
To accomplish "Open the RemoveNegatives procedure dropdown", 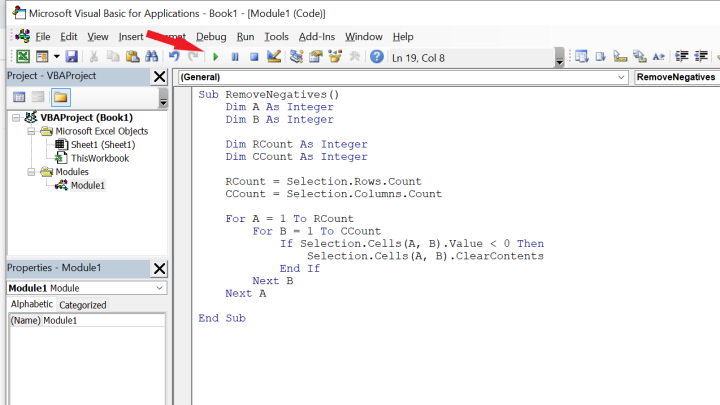I will click(677, 77).
